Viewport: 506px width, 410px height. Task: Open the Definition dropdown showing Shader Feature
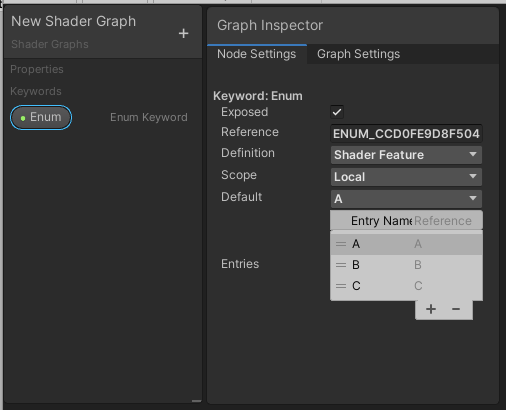pos(406,155)
